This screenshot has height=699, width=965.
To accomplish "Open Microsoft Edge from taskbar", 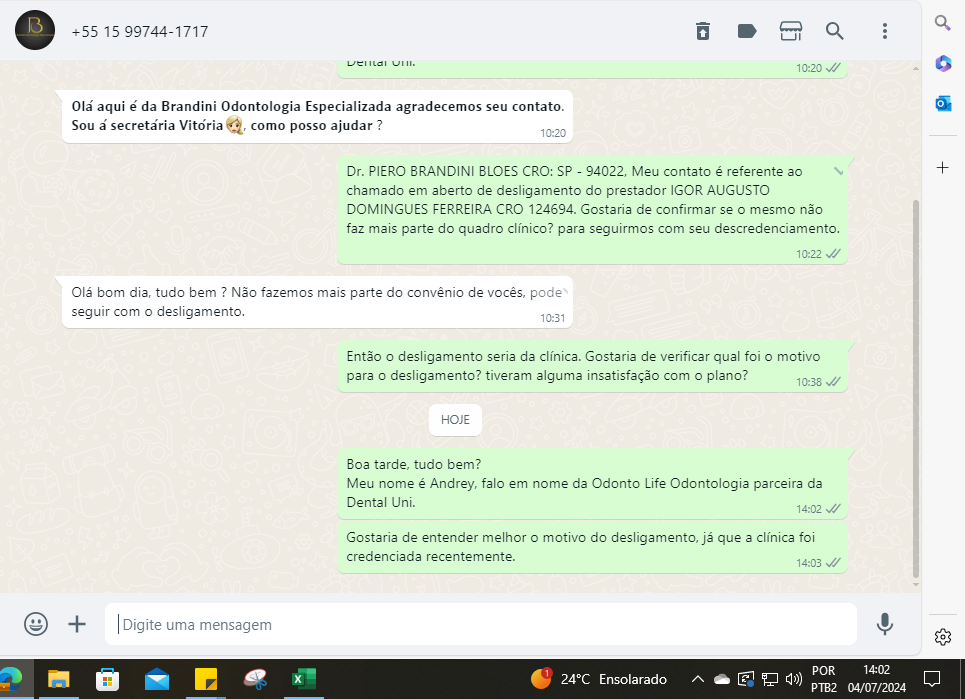I will (9, 679).
